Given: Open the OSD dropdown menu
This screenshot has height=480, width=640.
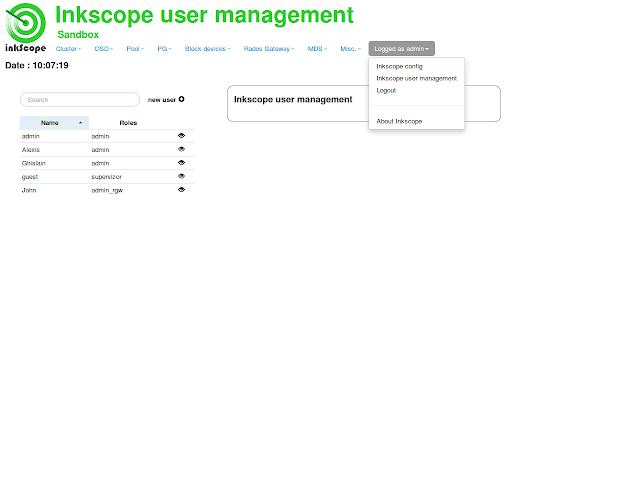Looking at the screenshot, I should tap(104, 49).
